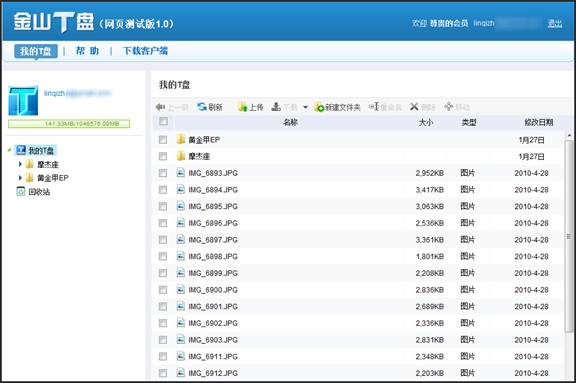Viewport: 576px width, 383px height.
Task: Click the rename toolbar icon
Action: tap(374, 106)
